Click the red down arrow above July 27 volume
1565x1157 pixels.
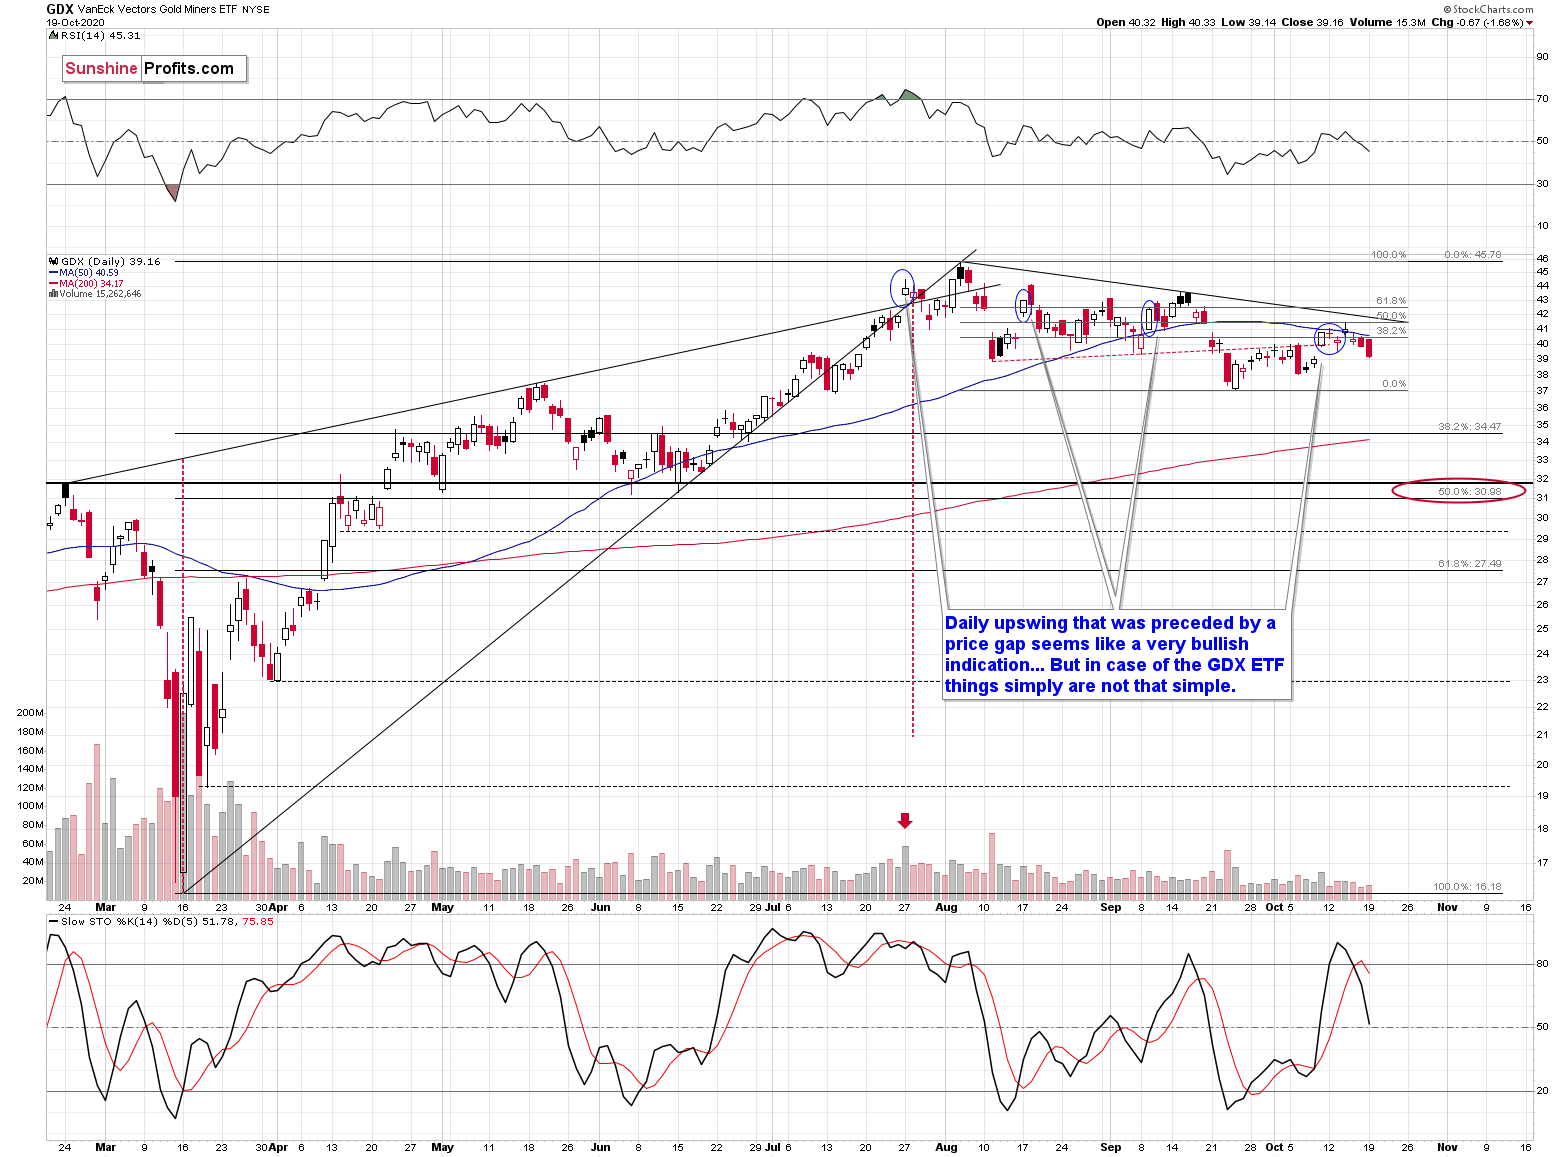[x=905, y=821]
